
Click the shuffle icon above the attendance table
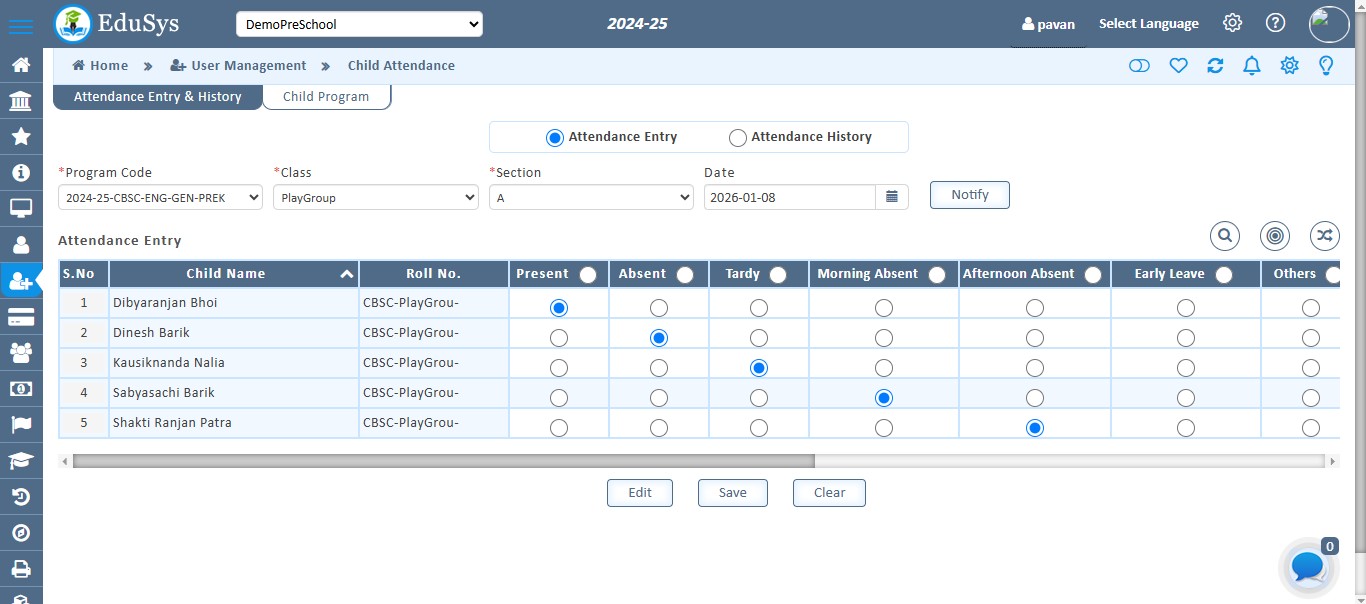1324,236
